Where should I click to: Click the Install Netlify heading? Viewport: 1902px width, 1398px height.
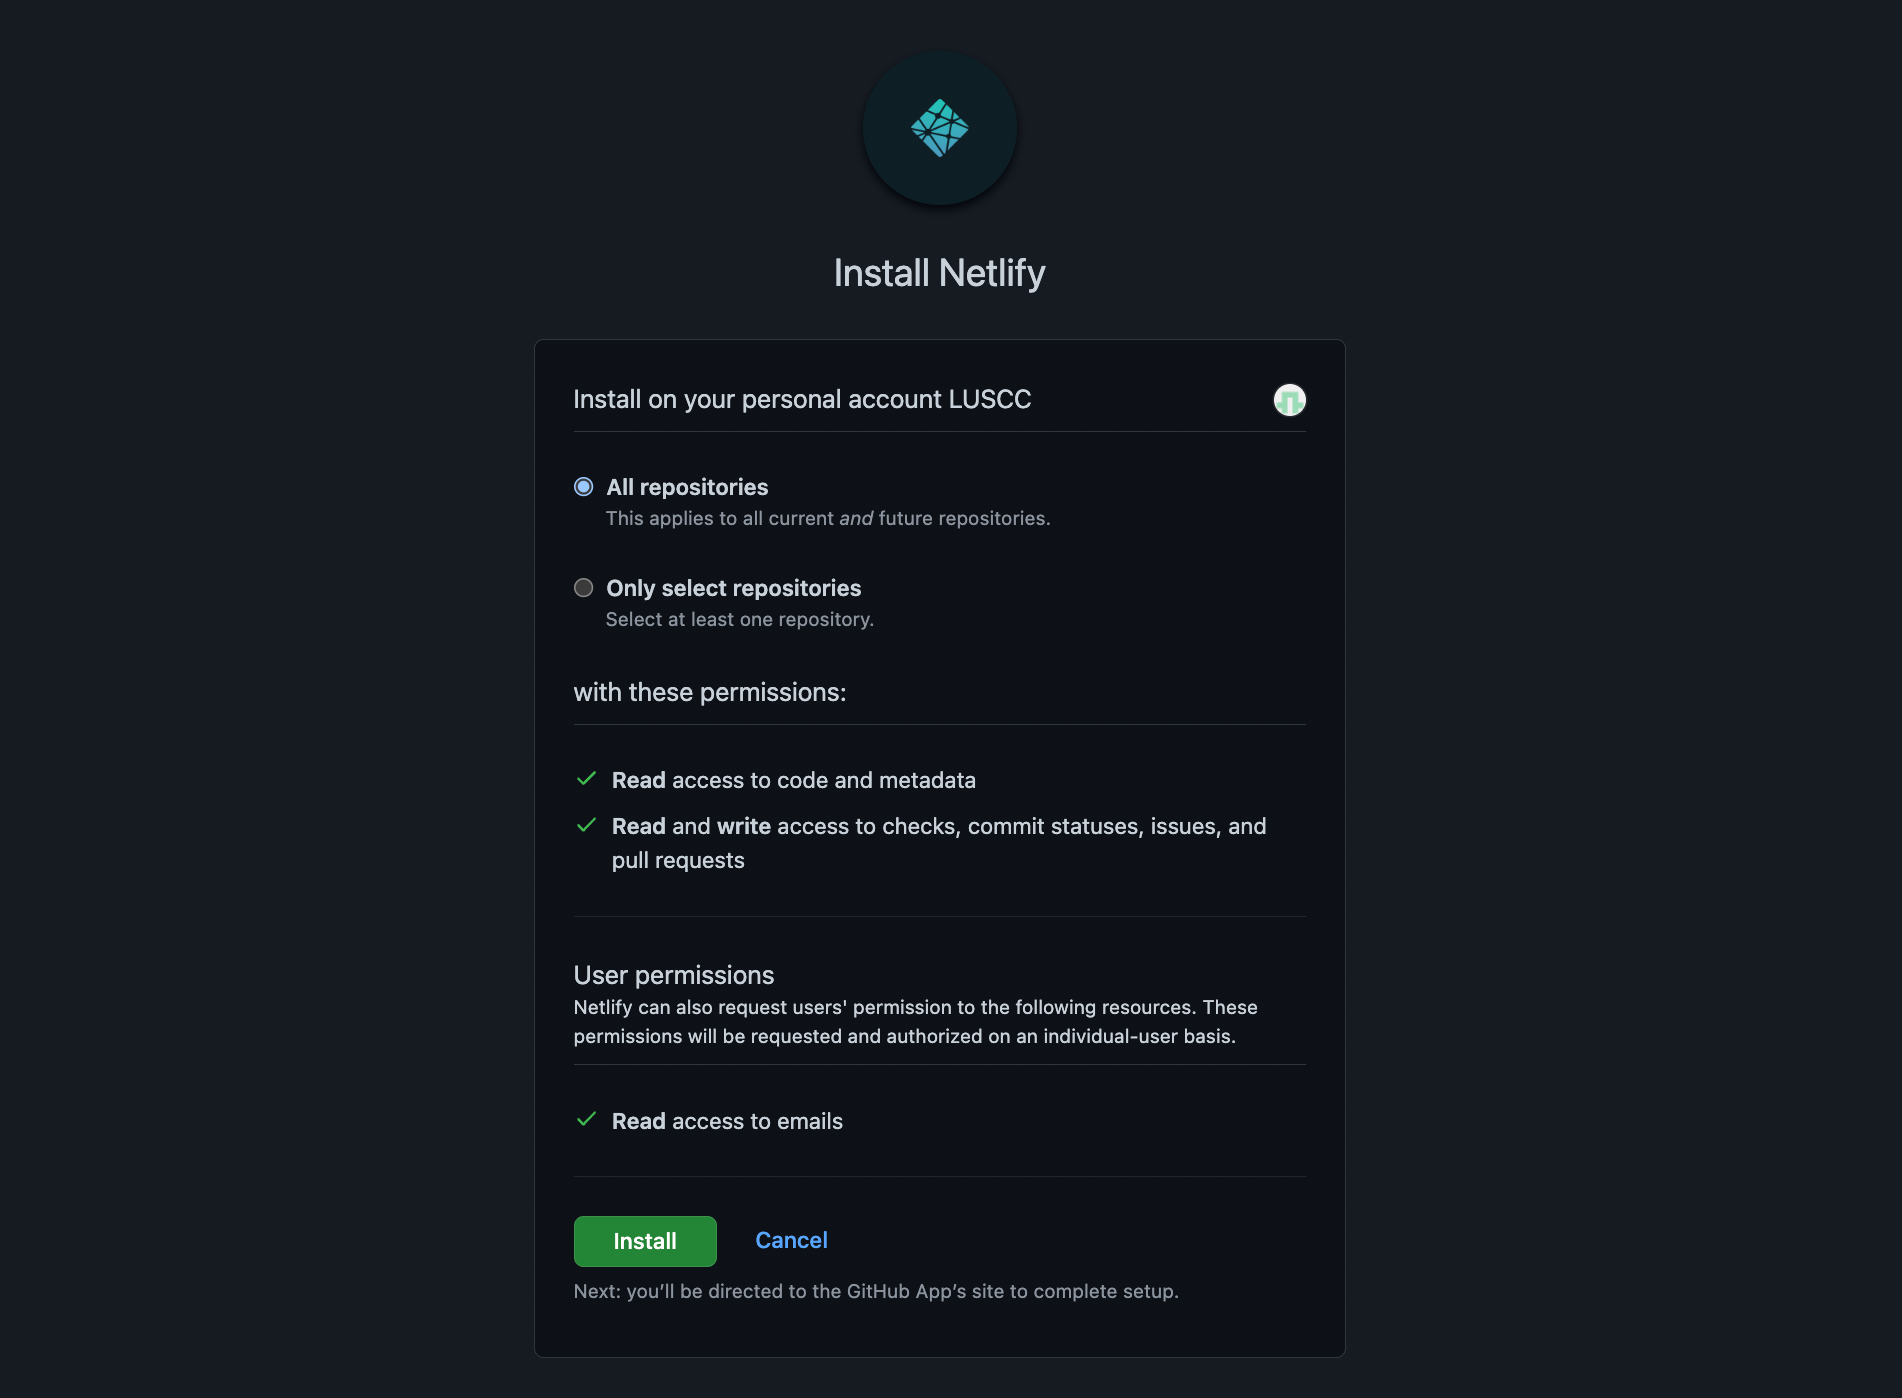tap(939, 273)
